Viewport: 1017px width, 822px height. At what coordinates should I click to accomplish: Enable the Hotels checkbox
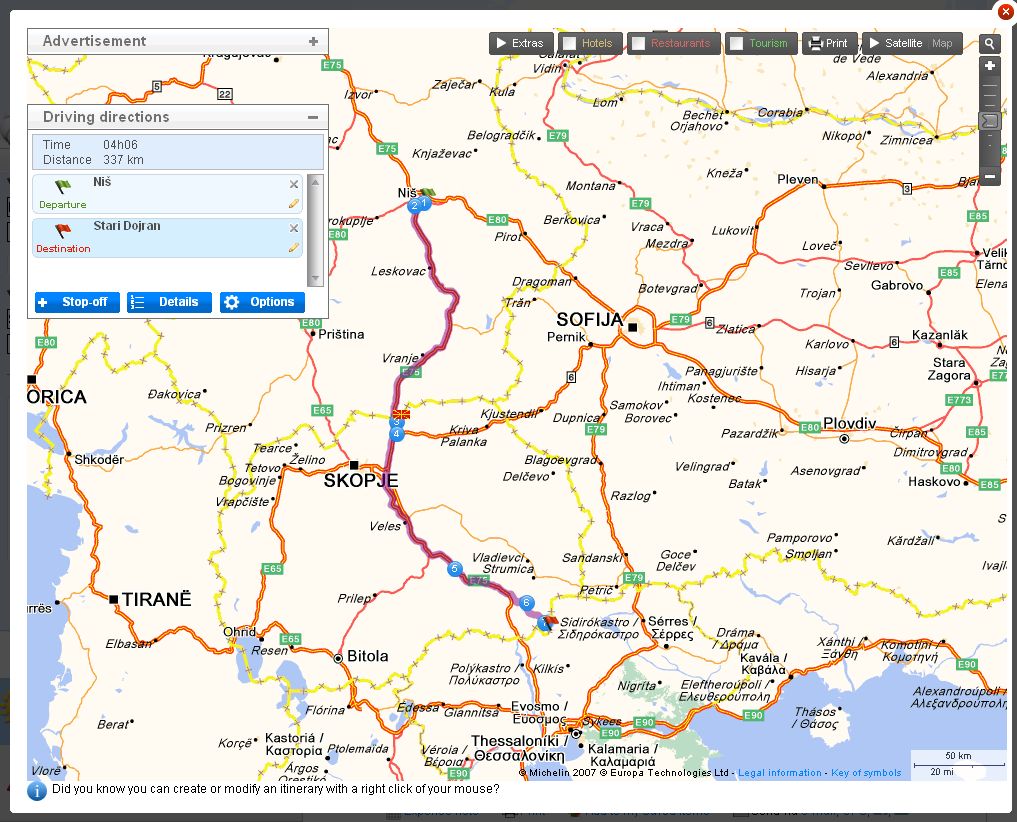pyautogui.click(x=569, y=43)
